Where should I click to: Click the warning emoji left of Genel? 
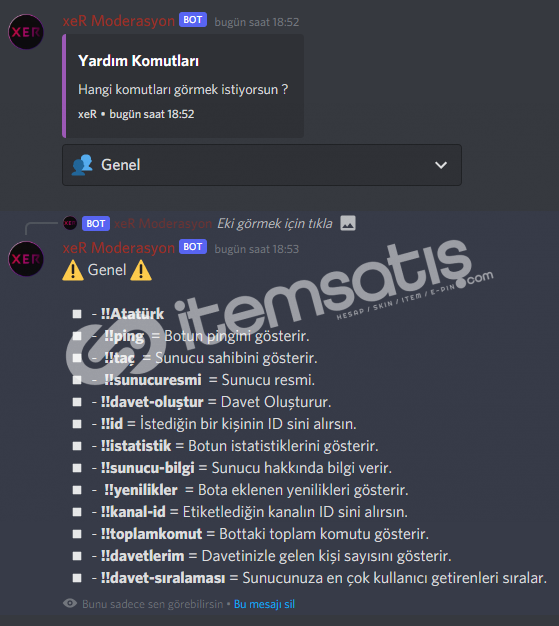73,270
